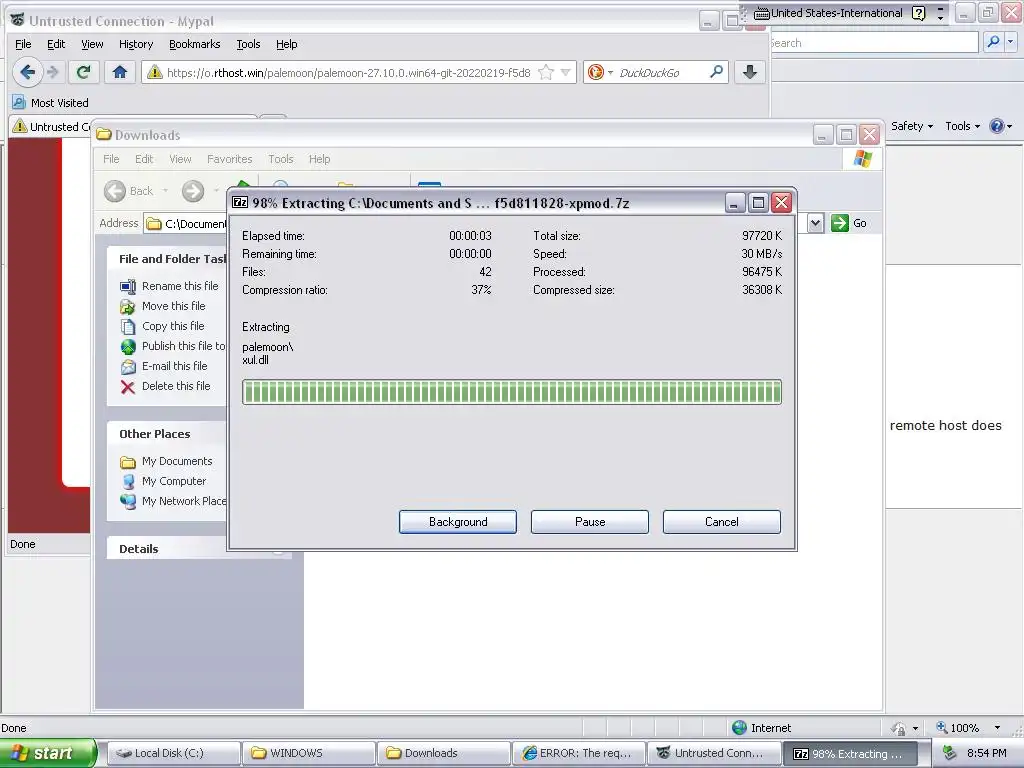Click Go button in Downloads address bar

pyautogui.click(x=849, y=223)
